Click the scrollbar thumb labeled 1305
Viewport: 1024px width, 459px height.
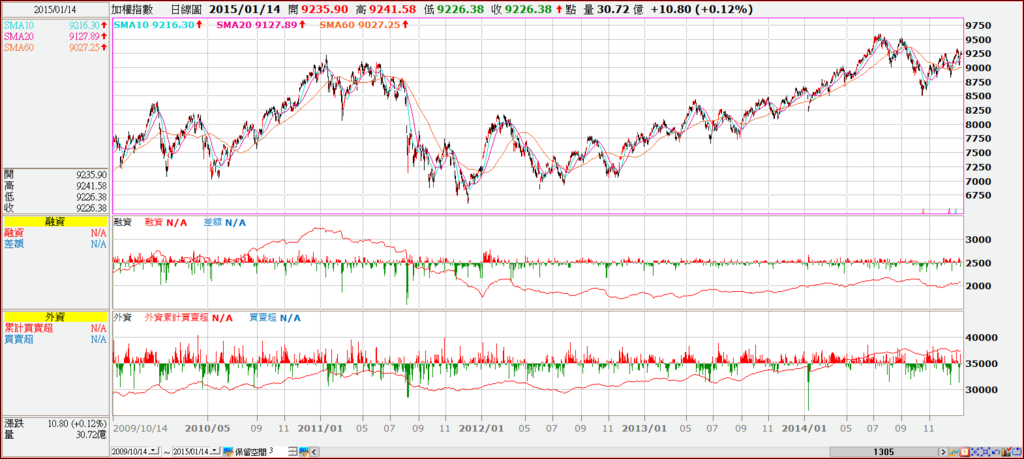pos(884,452)
